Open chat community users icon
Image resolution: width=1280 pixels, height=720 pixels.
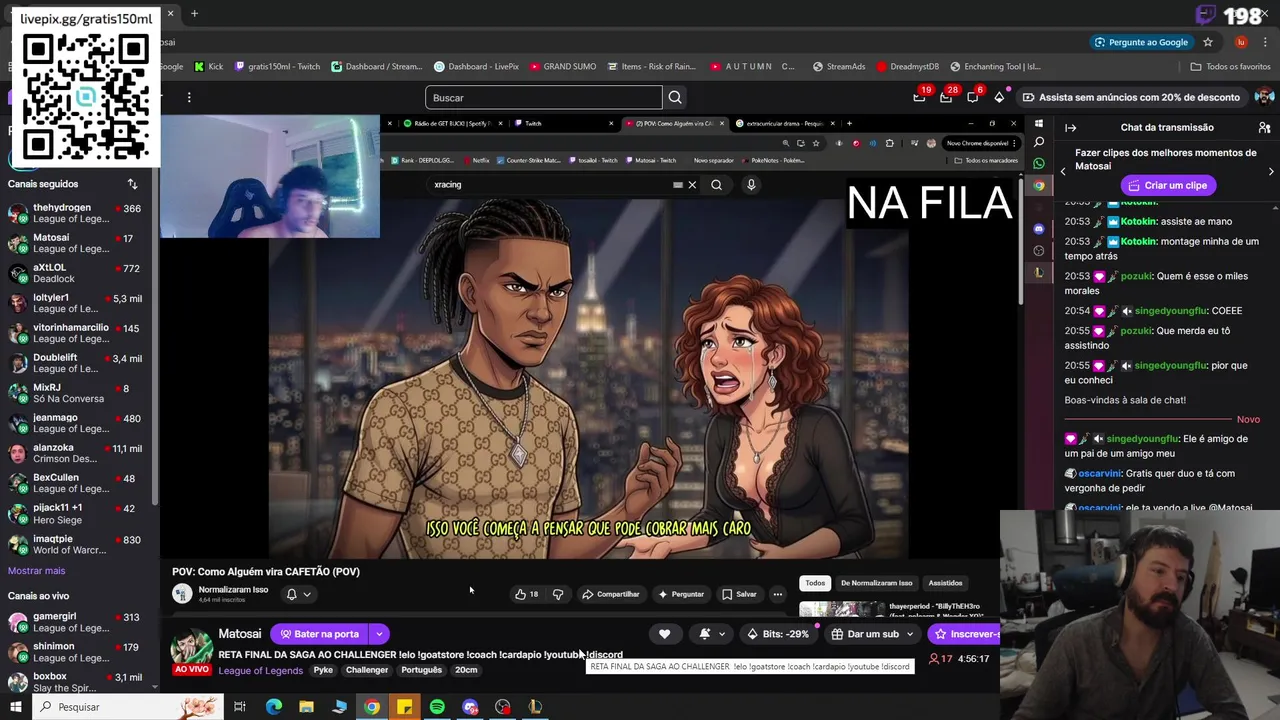click(x=1264, y=128)
